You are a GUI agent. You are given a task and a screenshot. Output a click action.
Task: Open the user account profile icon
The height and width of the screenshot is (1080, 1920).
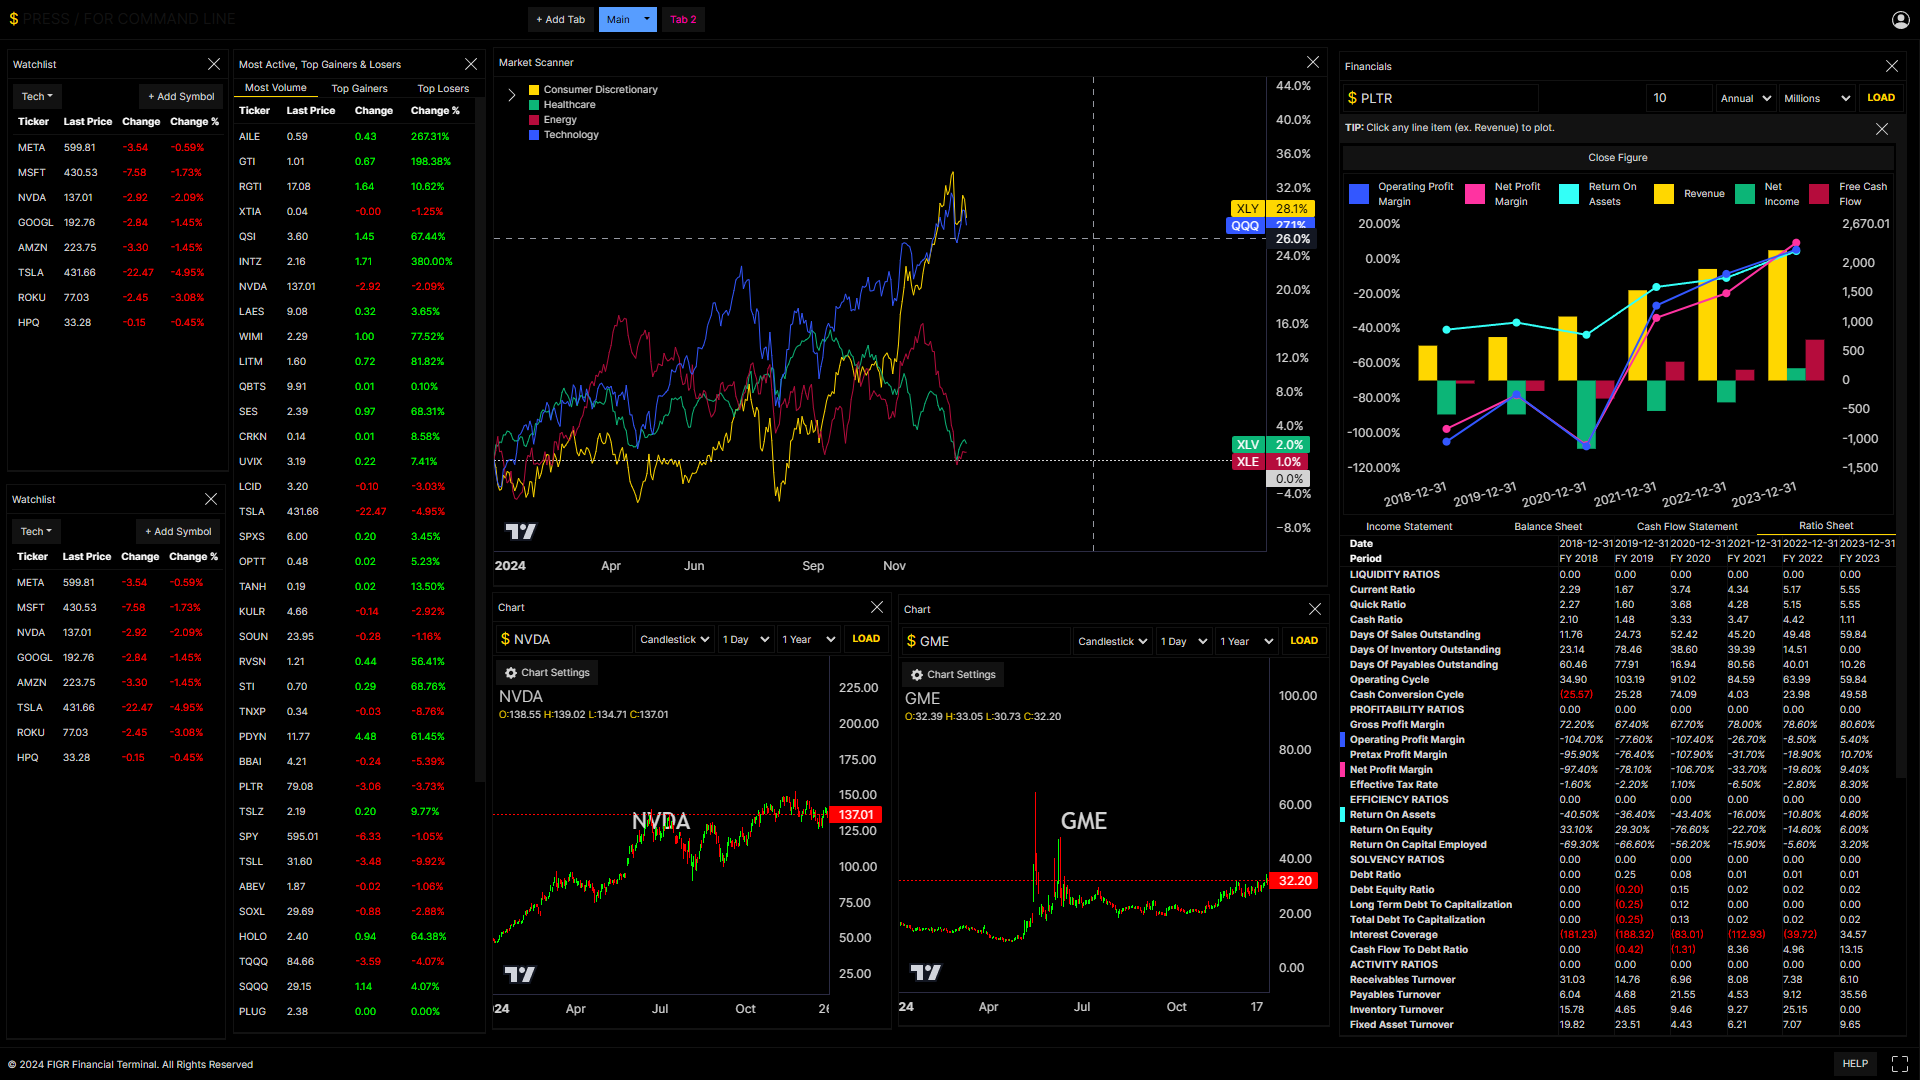(1900, 19)
